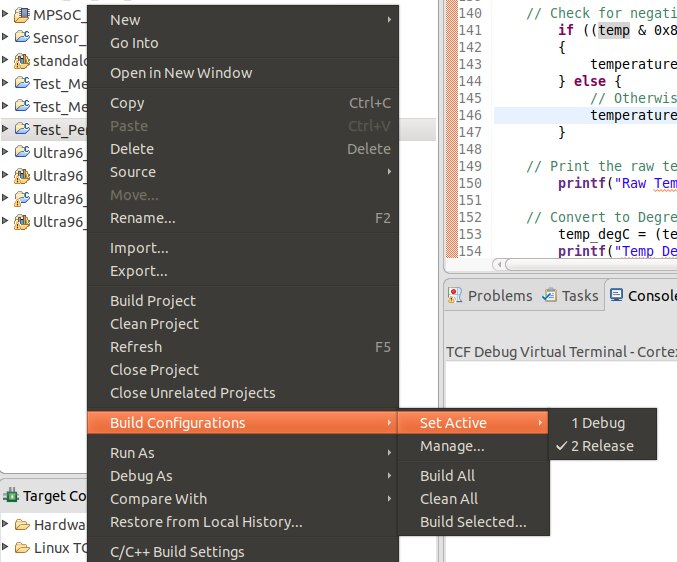The image size is (677, 562).
Task: Click the Hardware Server folder icon
Action: 22,524
